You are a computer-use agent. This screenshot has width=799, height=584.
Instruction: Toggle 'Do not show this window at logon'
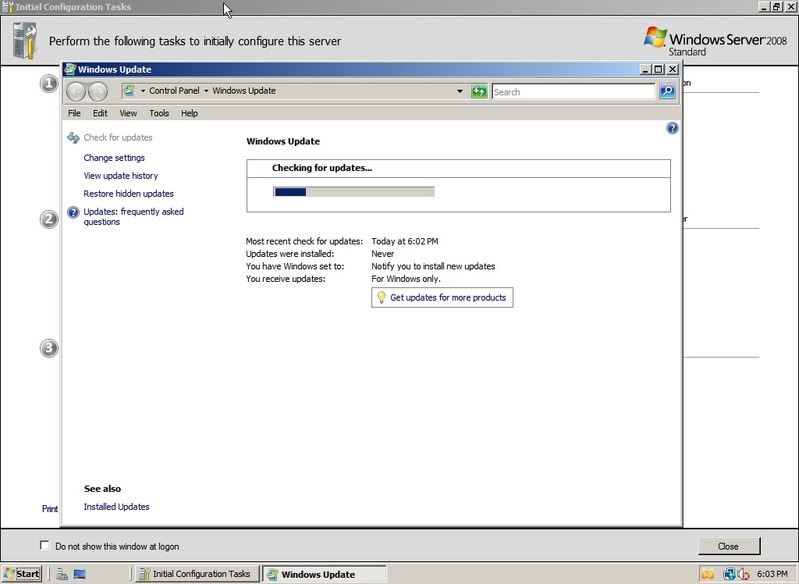tap(44, 545)
